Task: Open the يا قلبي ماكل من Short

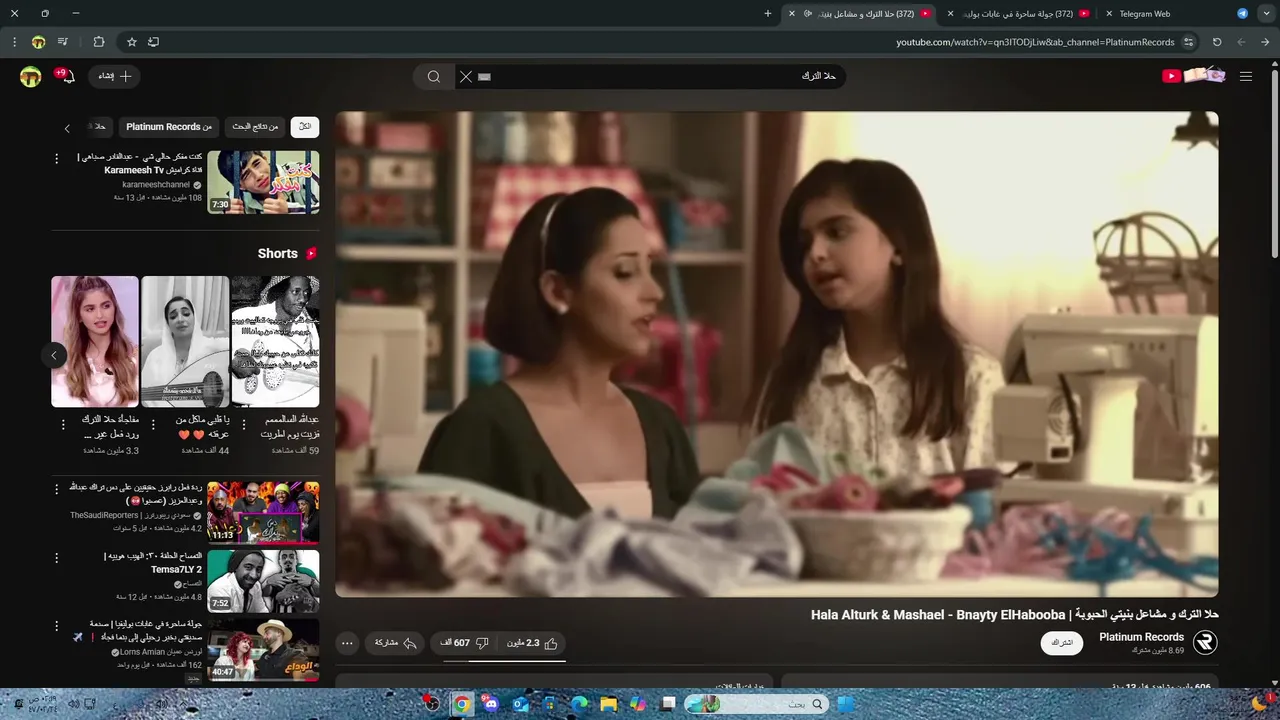Action: (x=185, y=342)
